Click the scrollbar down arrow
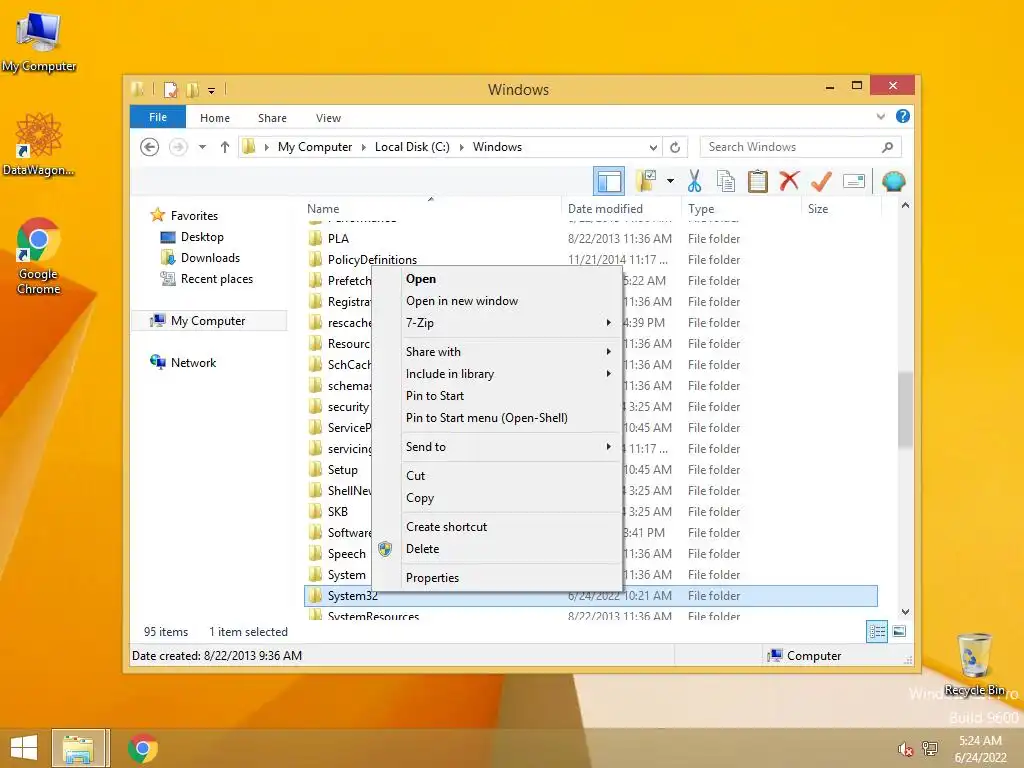The image size is (1024, 768). 905,612
